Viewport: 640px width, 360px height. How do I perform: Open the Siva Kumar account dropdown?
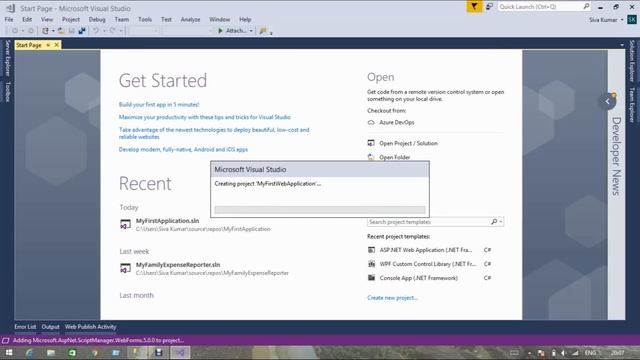pyautogui.click(x=622, y=20)
